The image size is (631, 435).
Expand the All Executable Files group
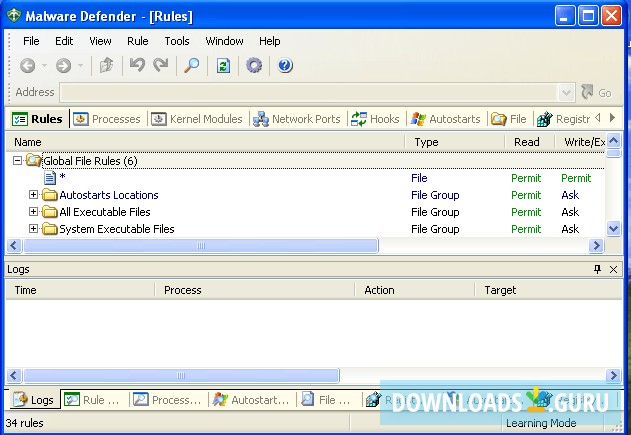pos(33,212)
